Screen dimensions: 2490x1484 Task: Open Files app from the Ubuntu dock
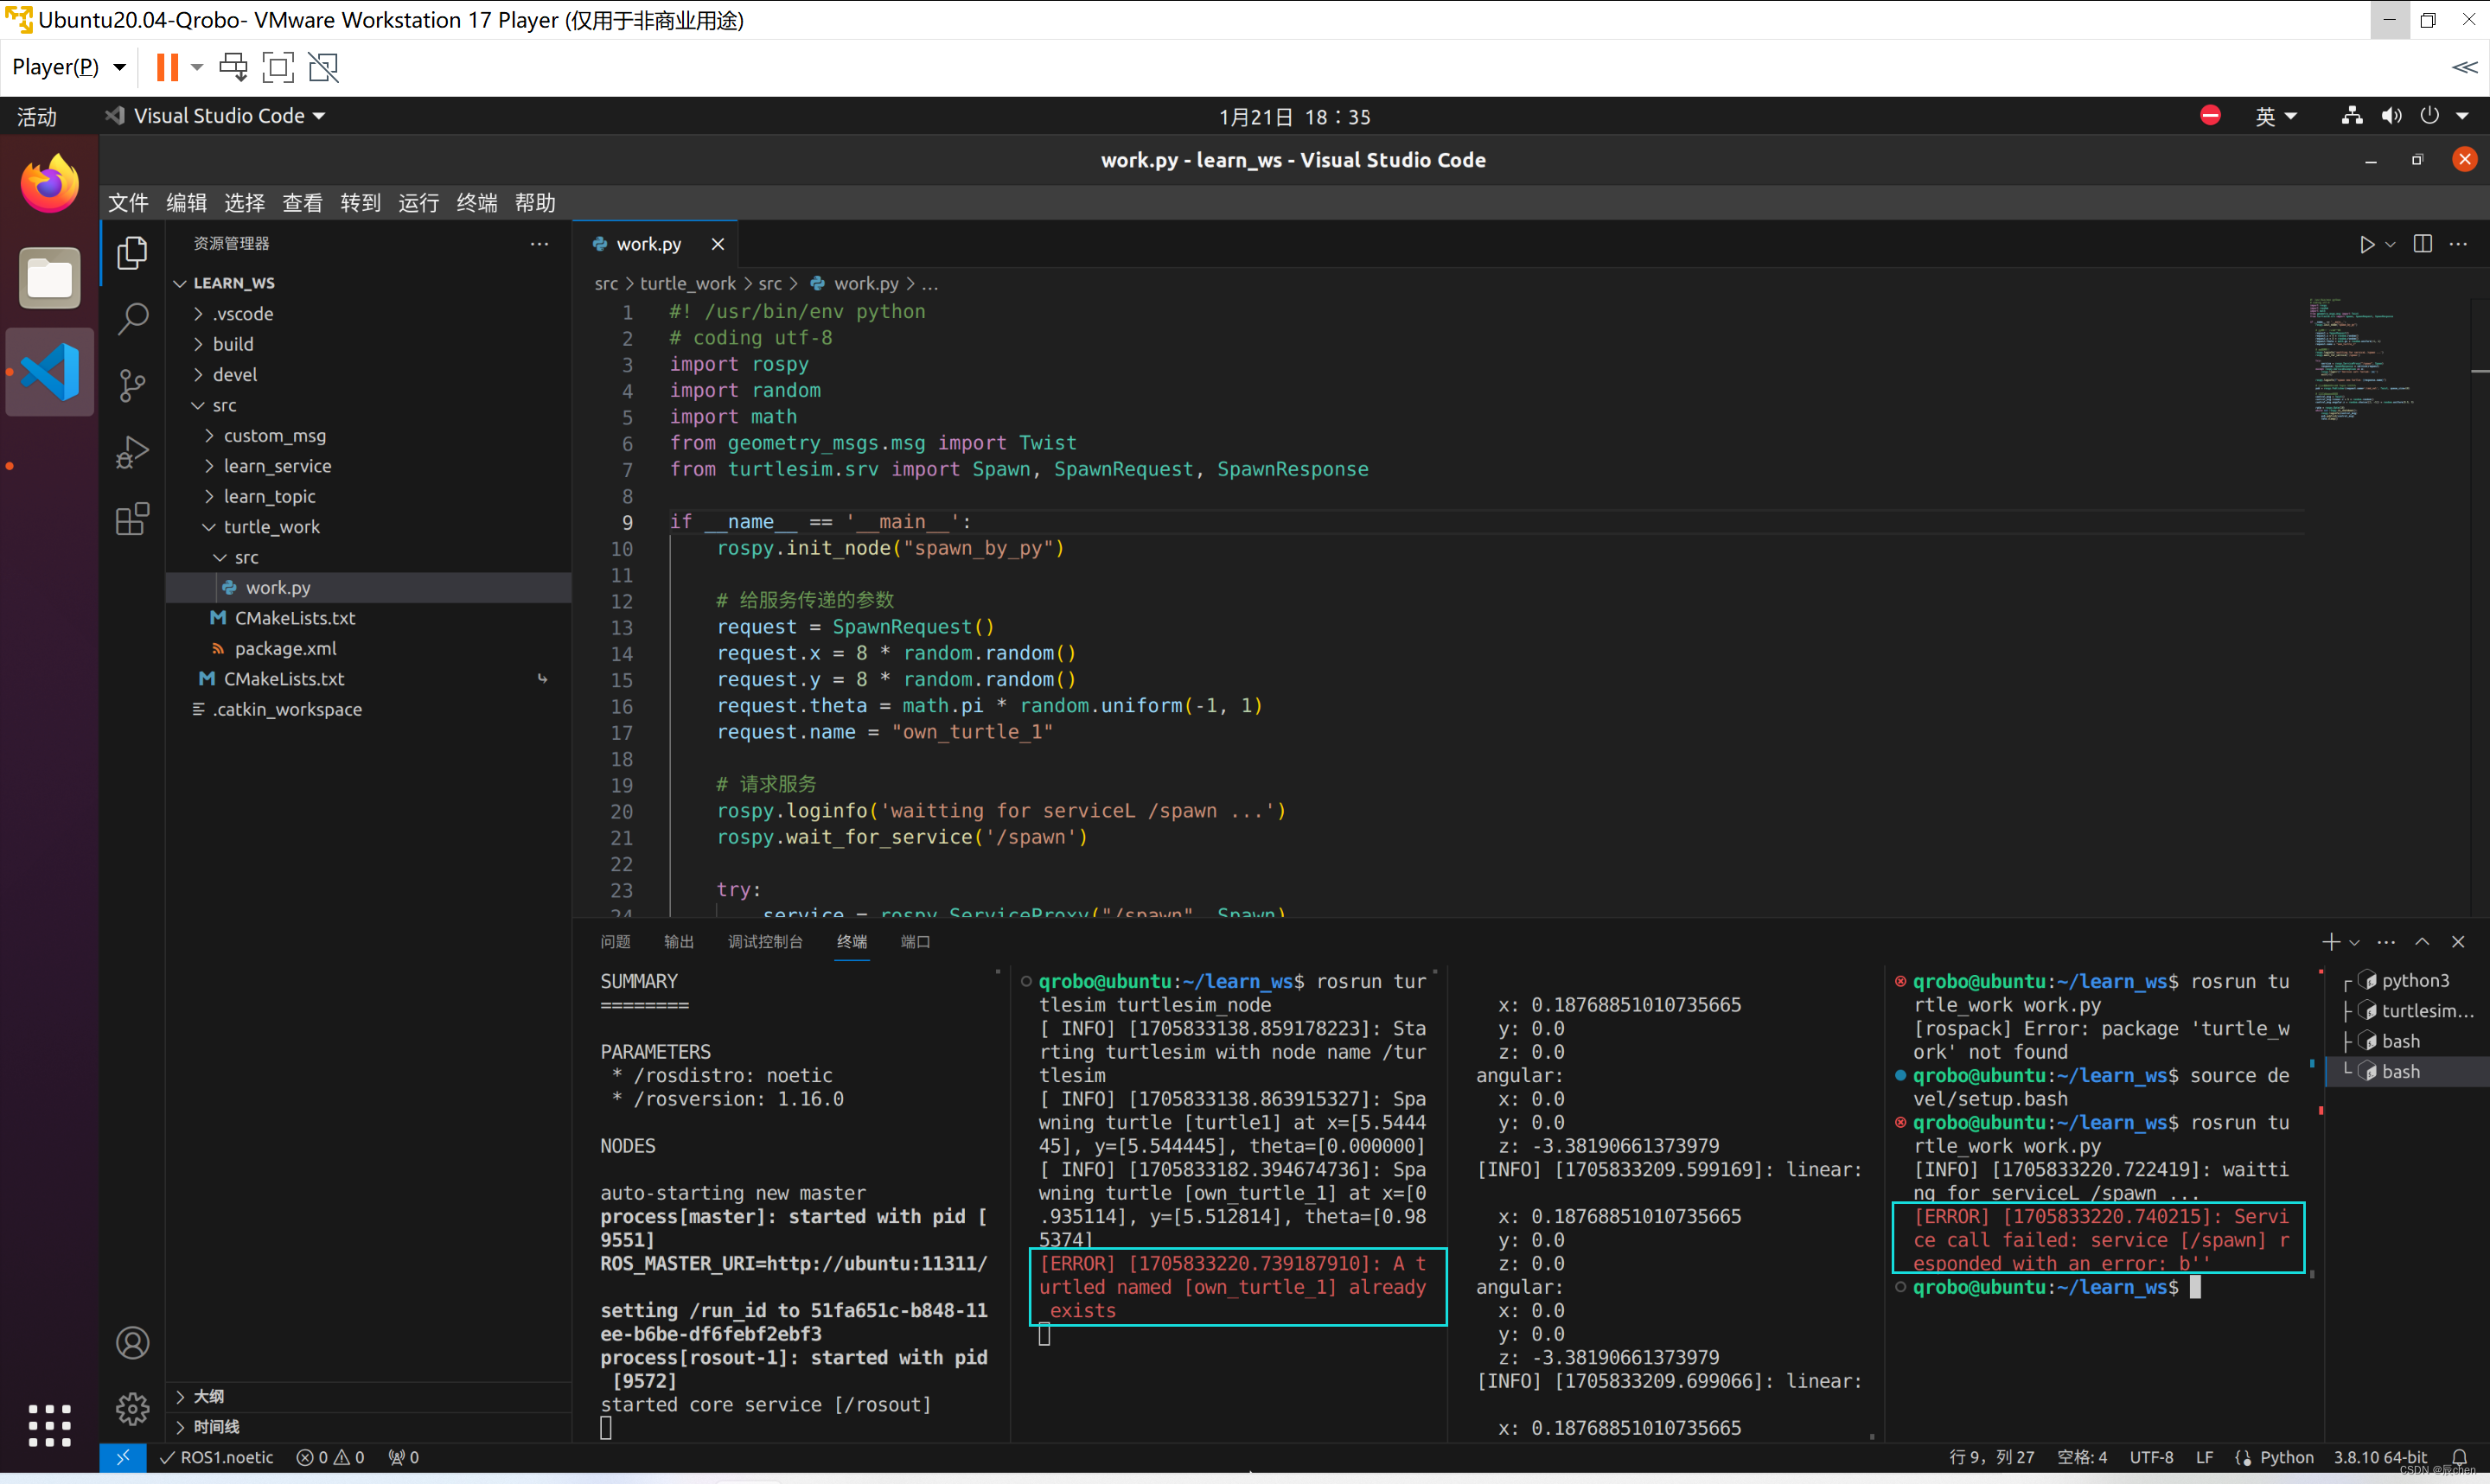(x=49, y=277)
